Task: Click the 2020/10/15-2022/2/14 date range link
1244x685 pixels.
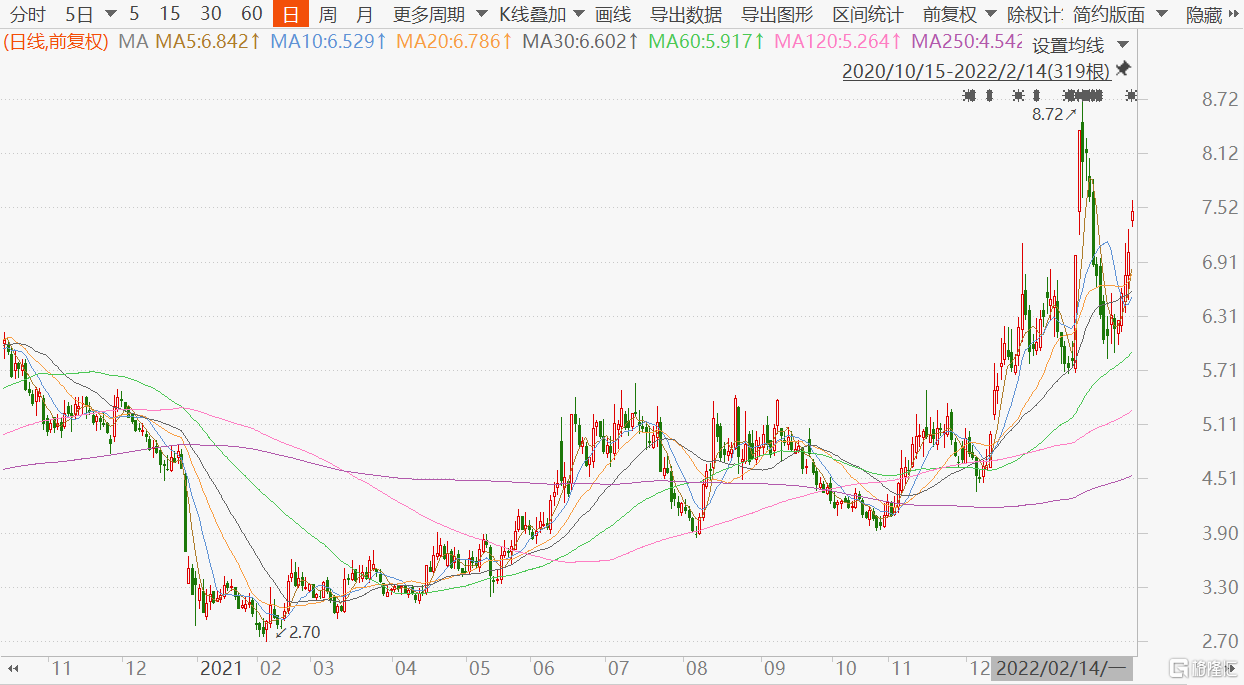Action: (976, 71)
